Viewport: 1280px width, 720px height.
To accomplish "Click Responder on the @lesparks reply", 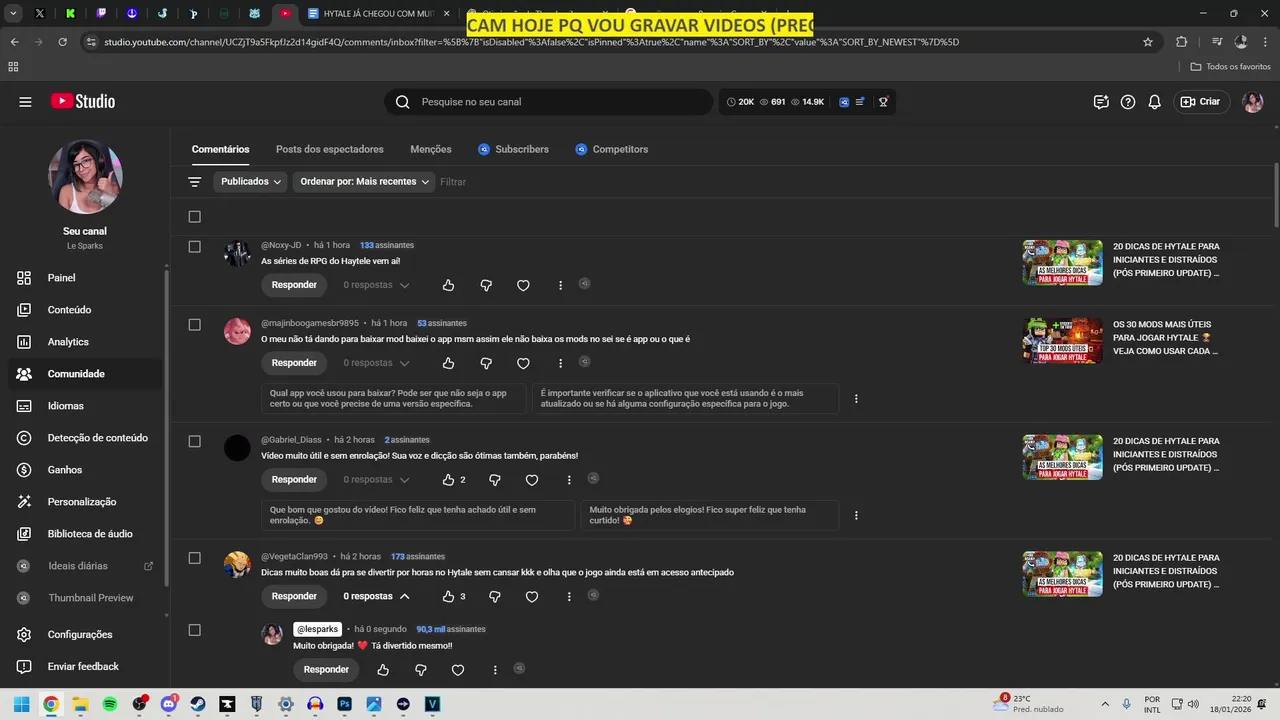I will [x=326, y=670].
